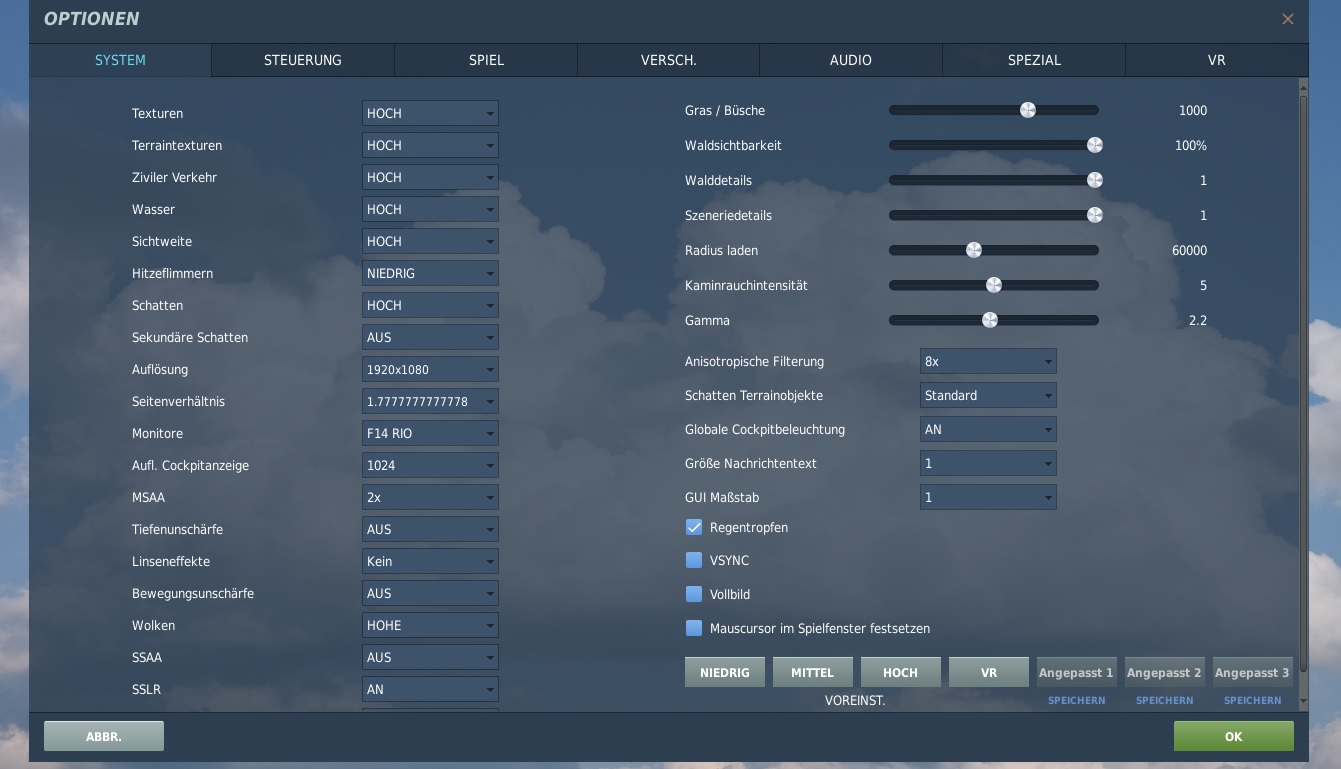The image size is (1341, 769).
Task: Open Anisotropische Filterung dropdown
Action: coord(987,361)
